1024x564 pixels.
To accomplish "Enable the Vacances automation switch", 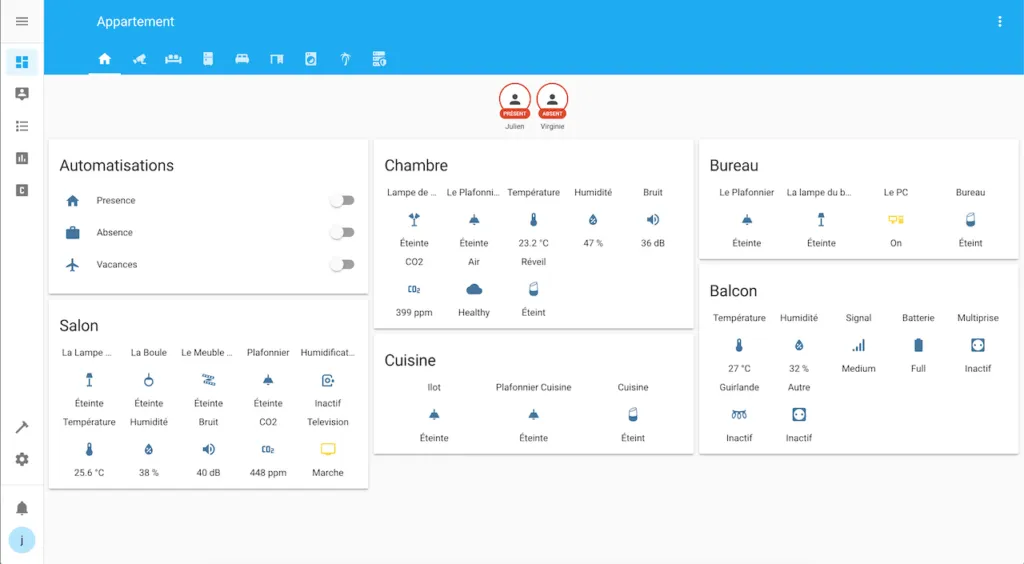I will pos(342,264).
